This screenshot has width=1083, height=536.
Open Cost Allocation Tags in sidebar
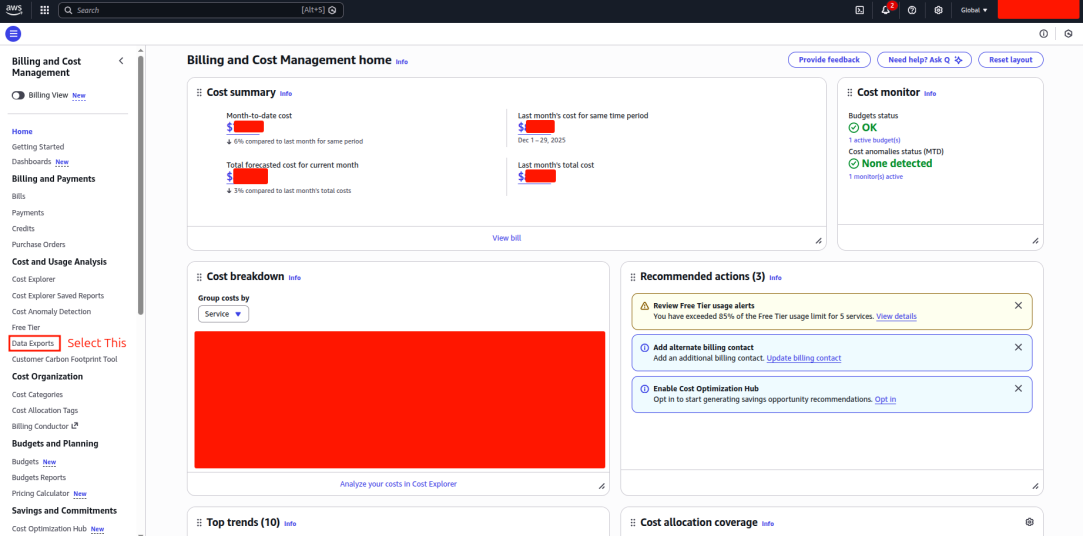click(45, 410)
